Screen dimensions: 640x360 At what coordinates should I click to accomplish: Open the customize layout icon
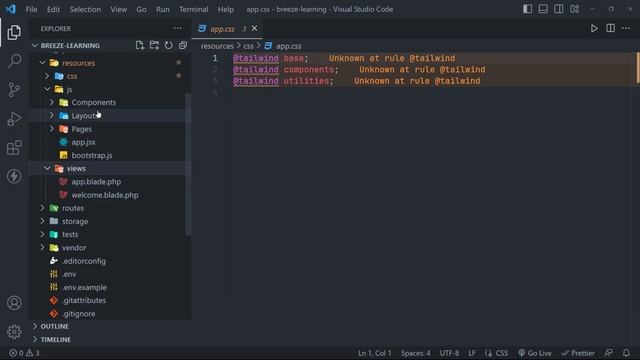pos(574,9)
